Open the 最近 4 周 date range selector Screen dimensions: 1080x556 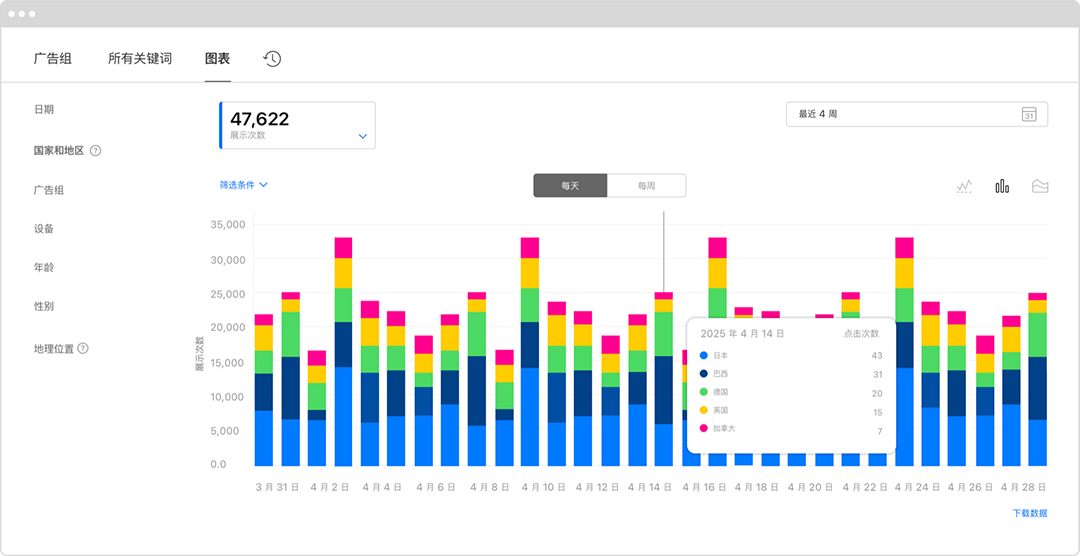tap(917, 114)
